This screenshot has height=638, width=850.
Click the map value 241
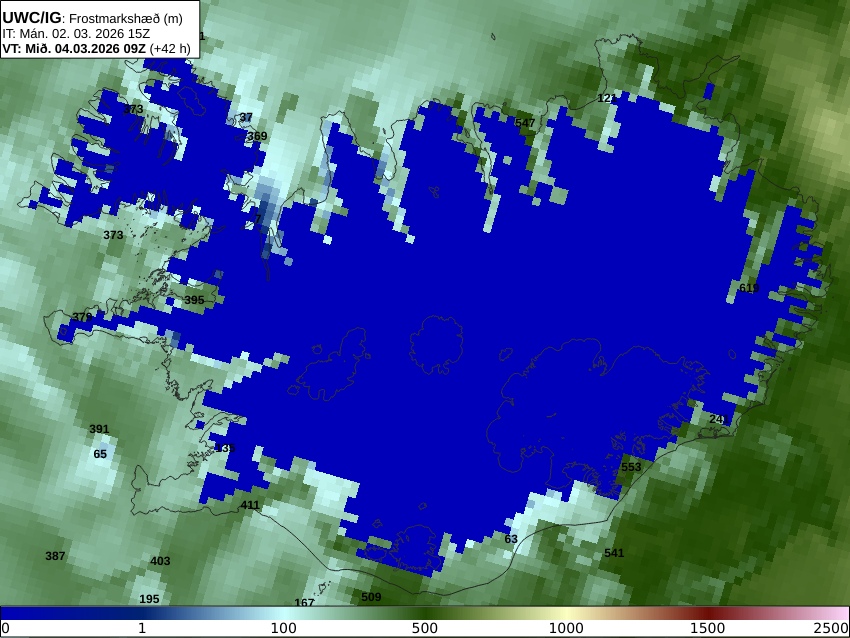719,419
